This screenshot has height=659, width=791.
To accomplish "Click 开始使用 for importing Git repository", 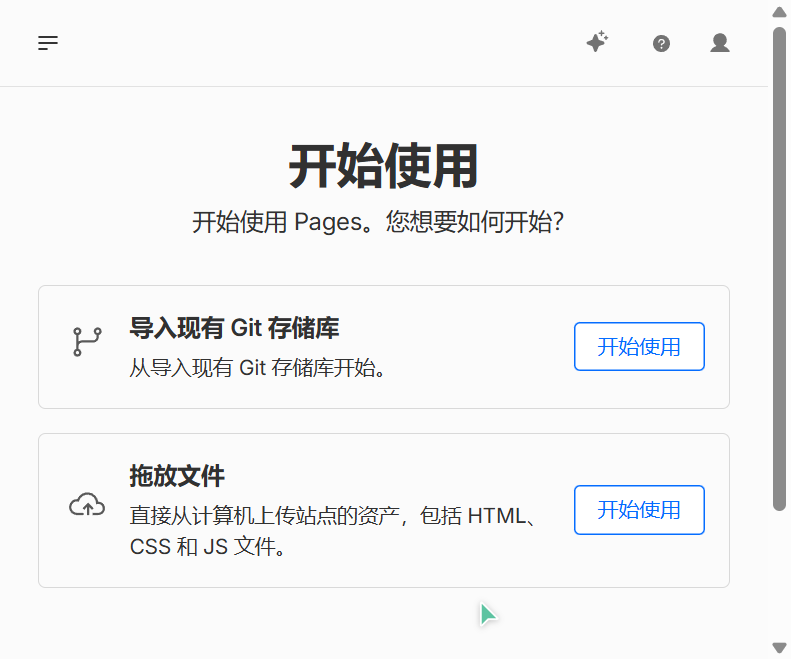I will (x=639, y=347).
